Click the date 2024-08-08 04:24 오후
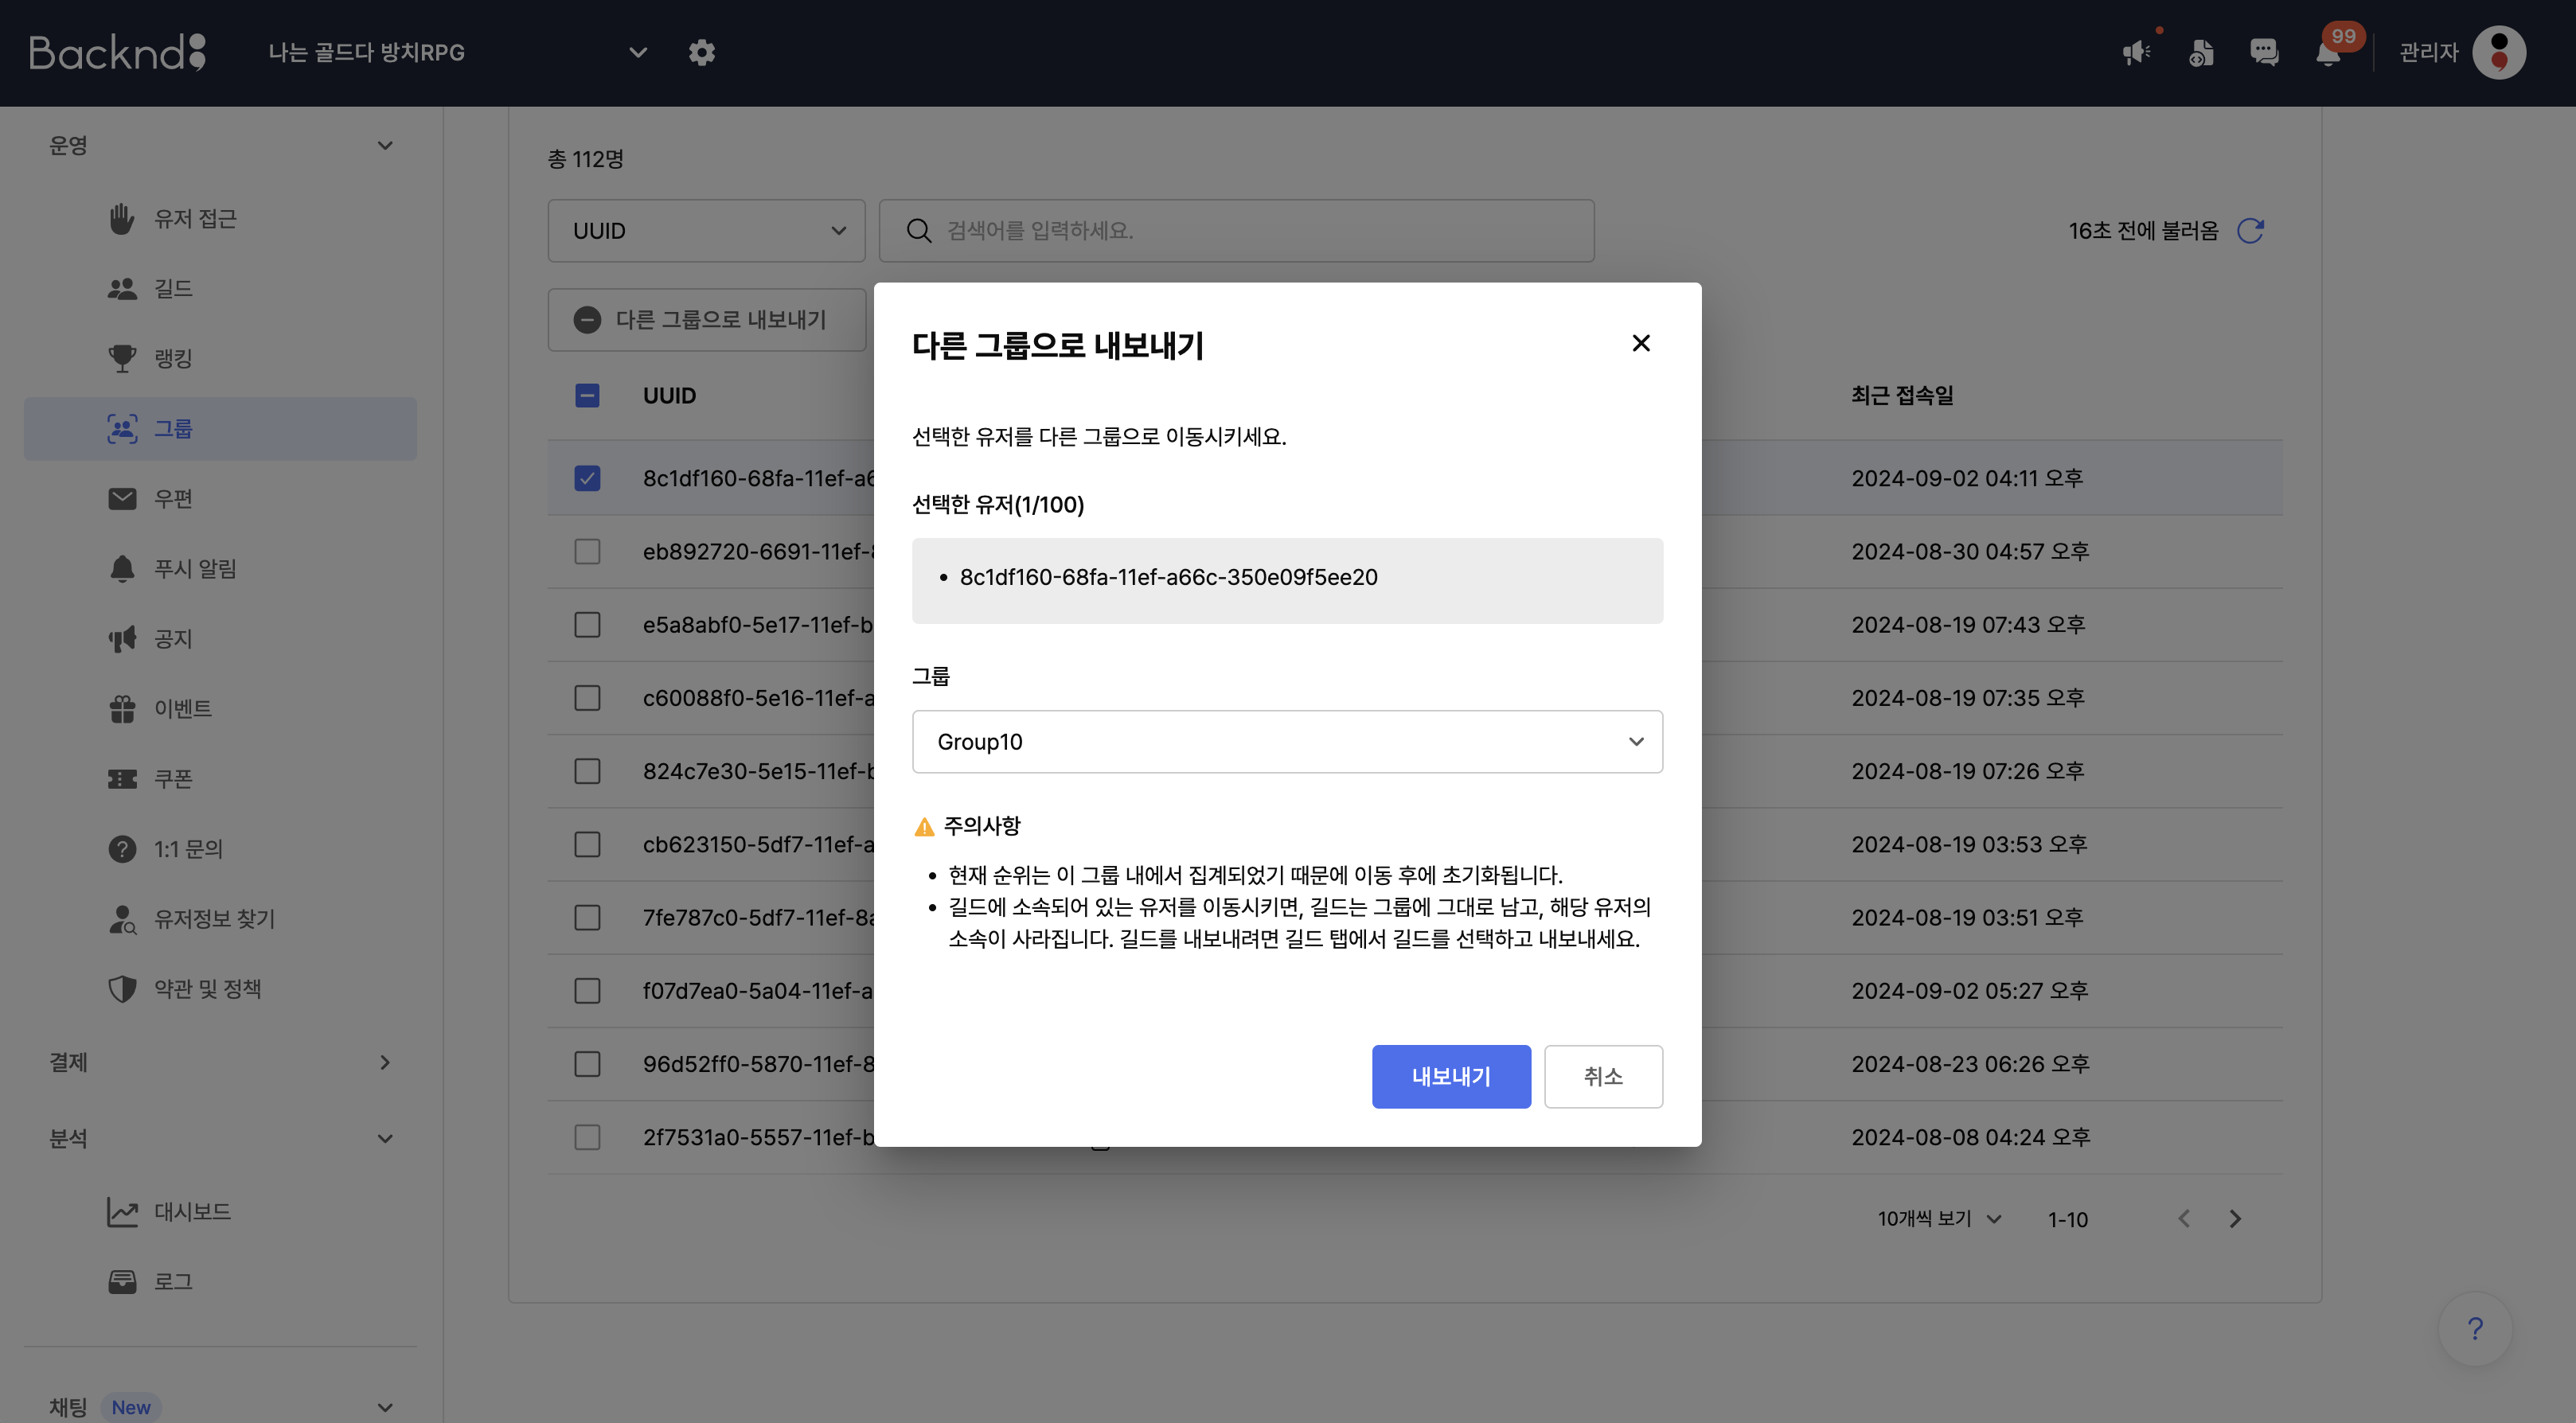 pyautogui.click(x=1971, y=1138)
